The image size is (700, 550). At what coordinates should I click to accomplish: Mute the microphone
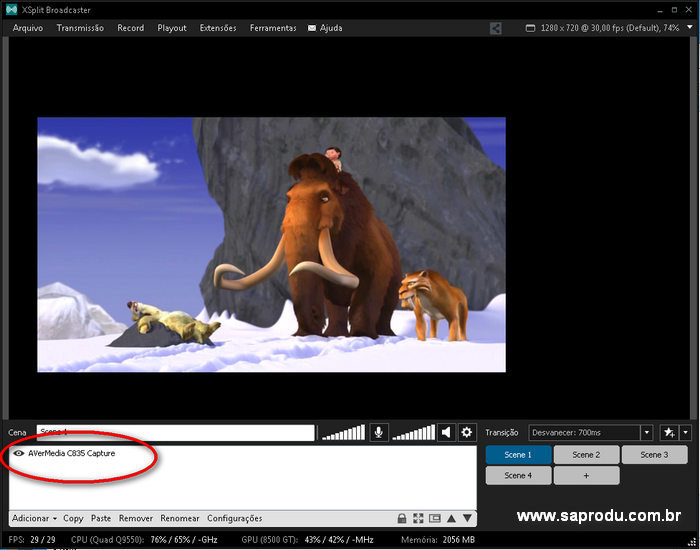point(379,433)
